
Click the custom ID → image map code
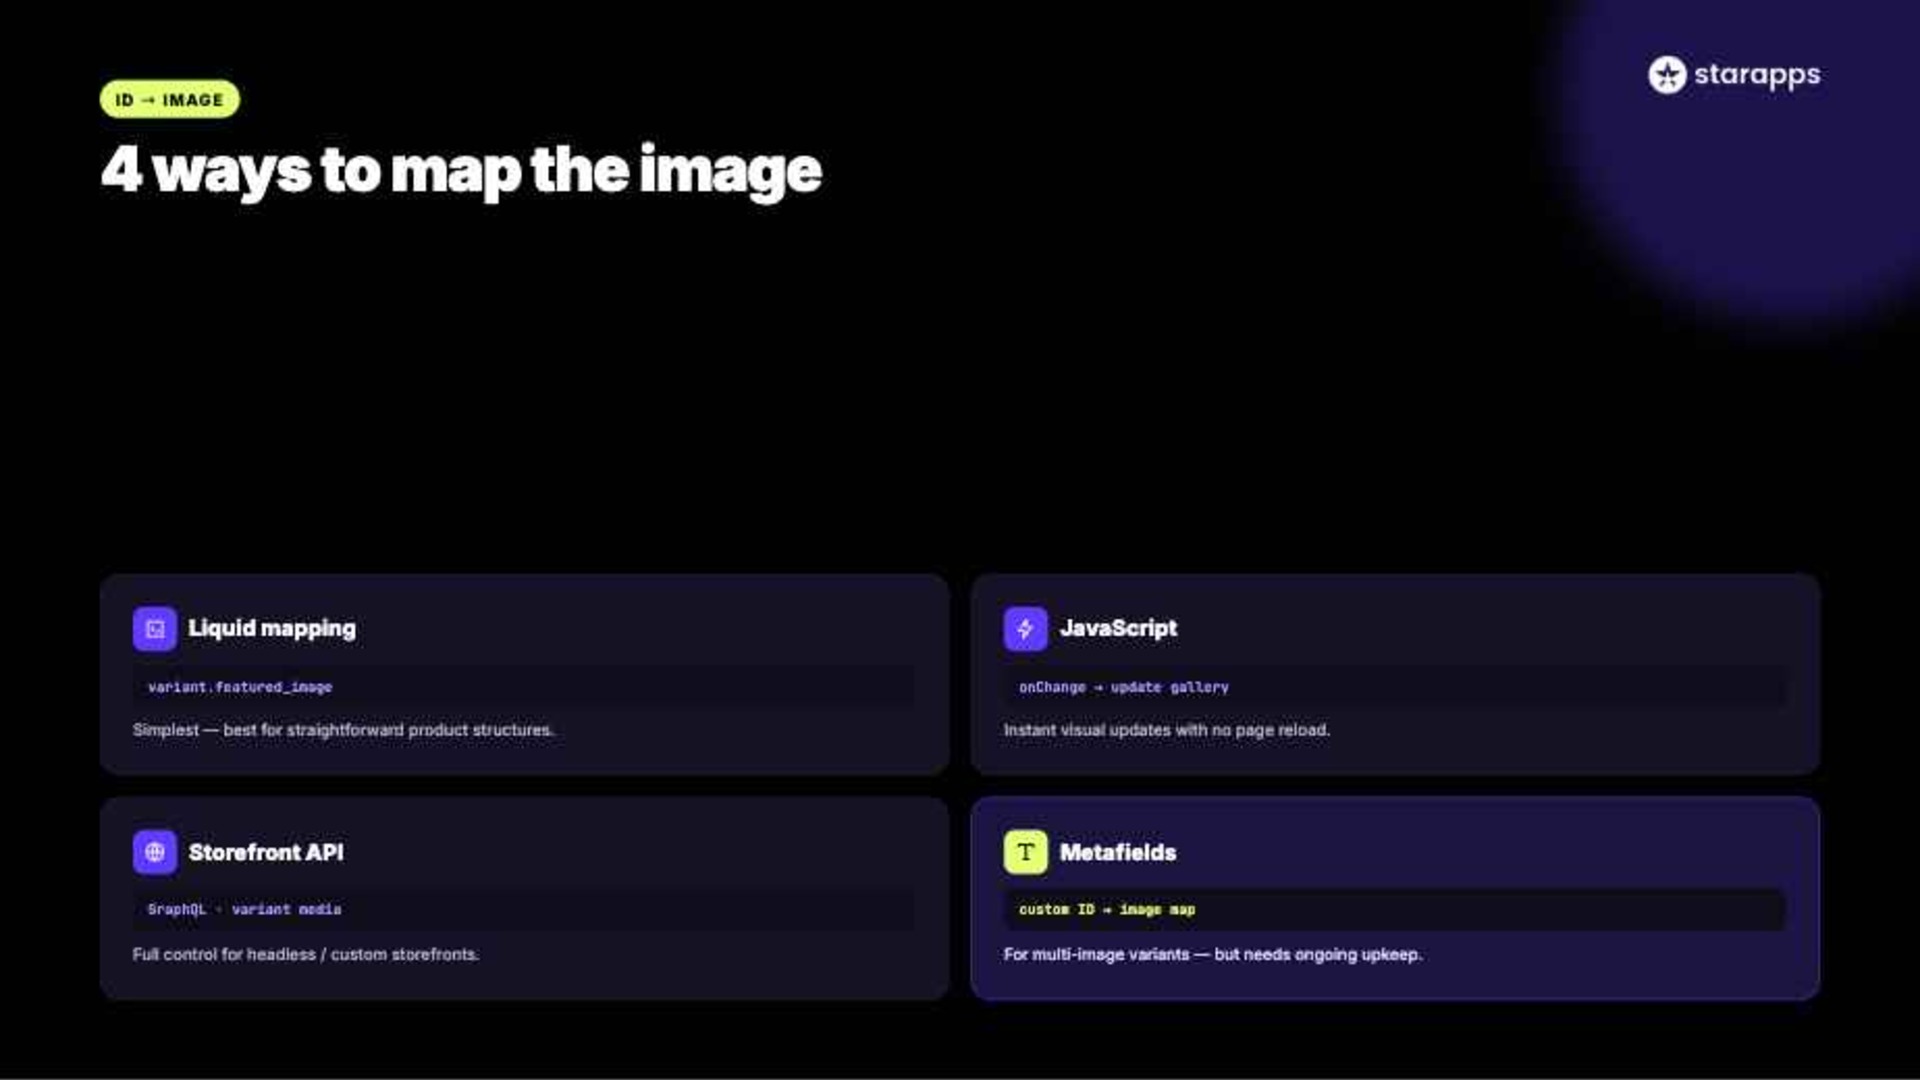click(1107, 909)
